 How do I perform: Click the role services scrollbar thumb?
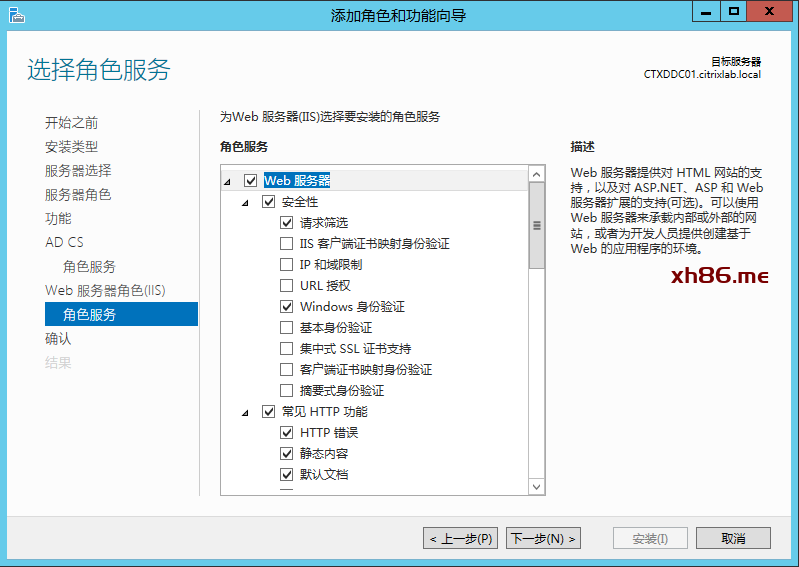[x=537, y=226]
